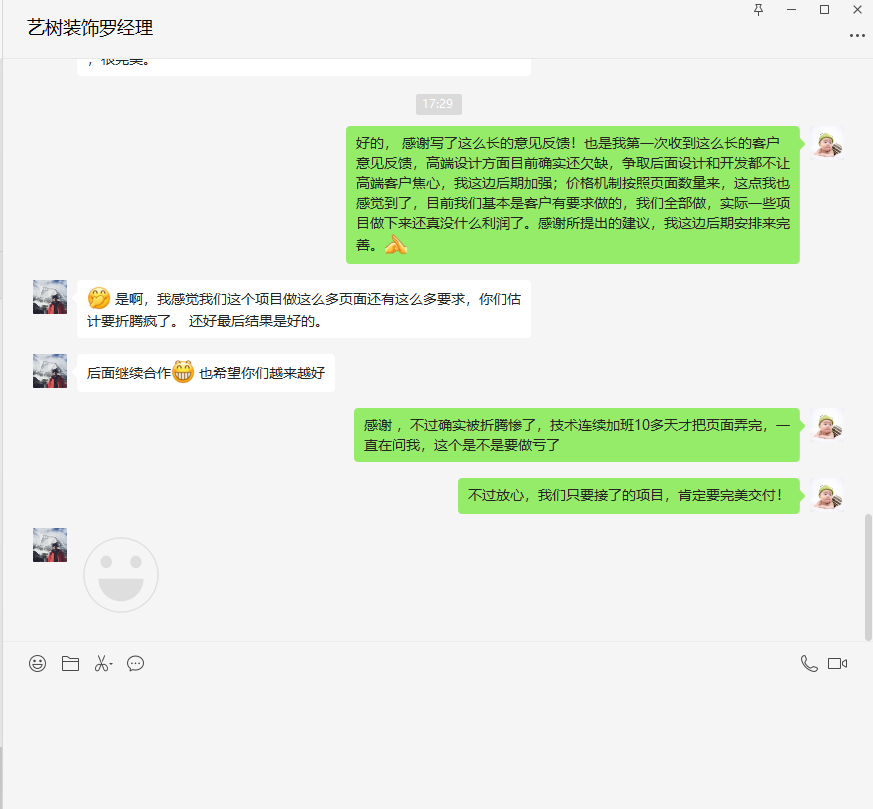
Task: Pin the chat window on top
Action: [x=758, y=9]
